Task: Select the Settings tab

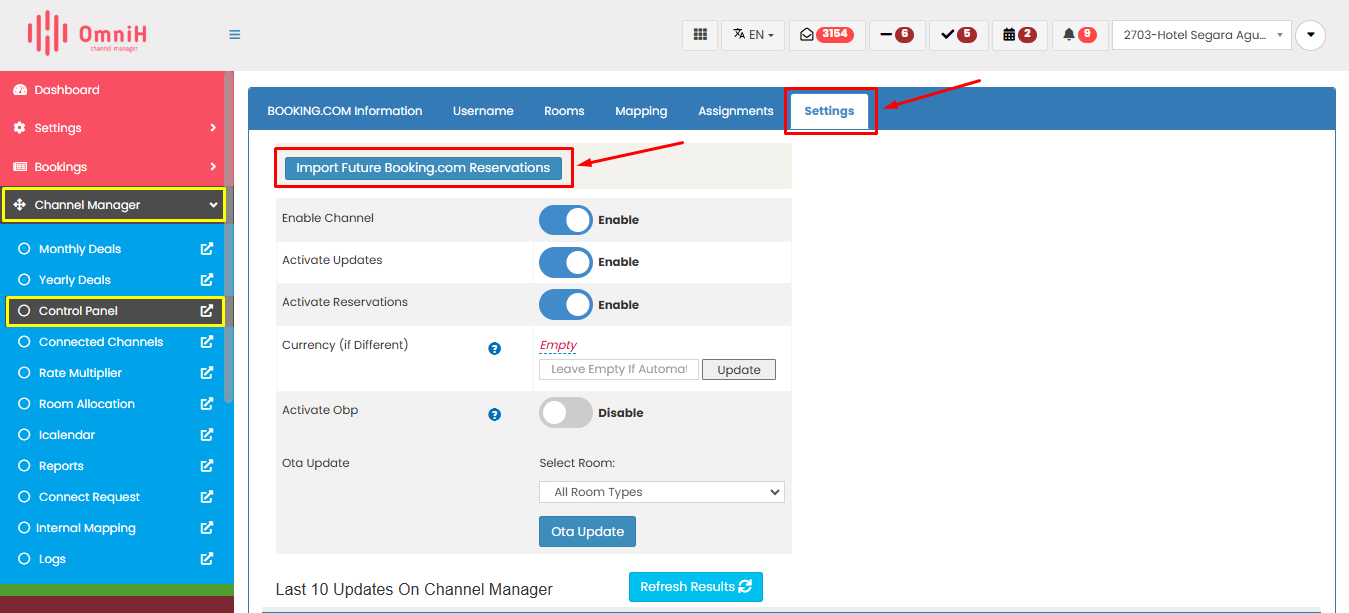Action: tap(830, 111)
